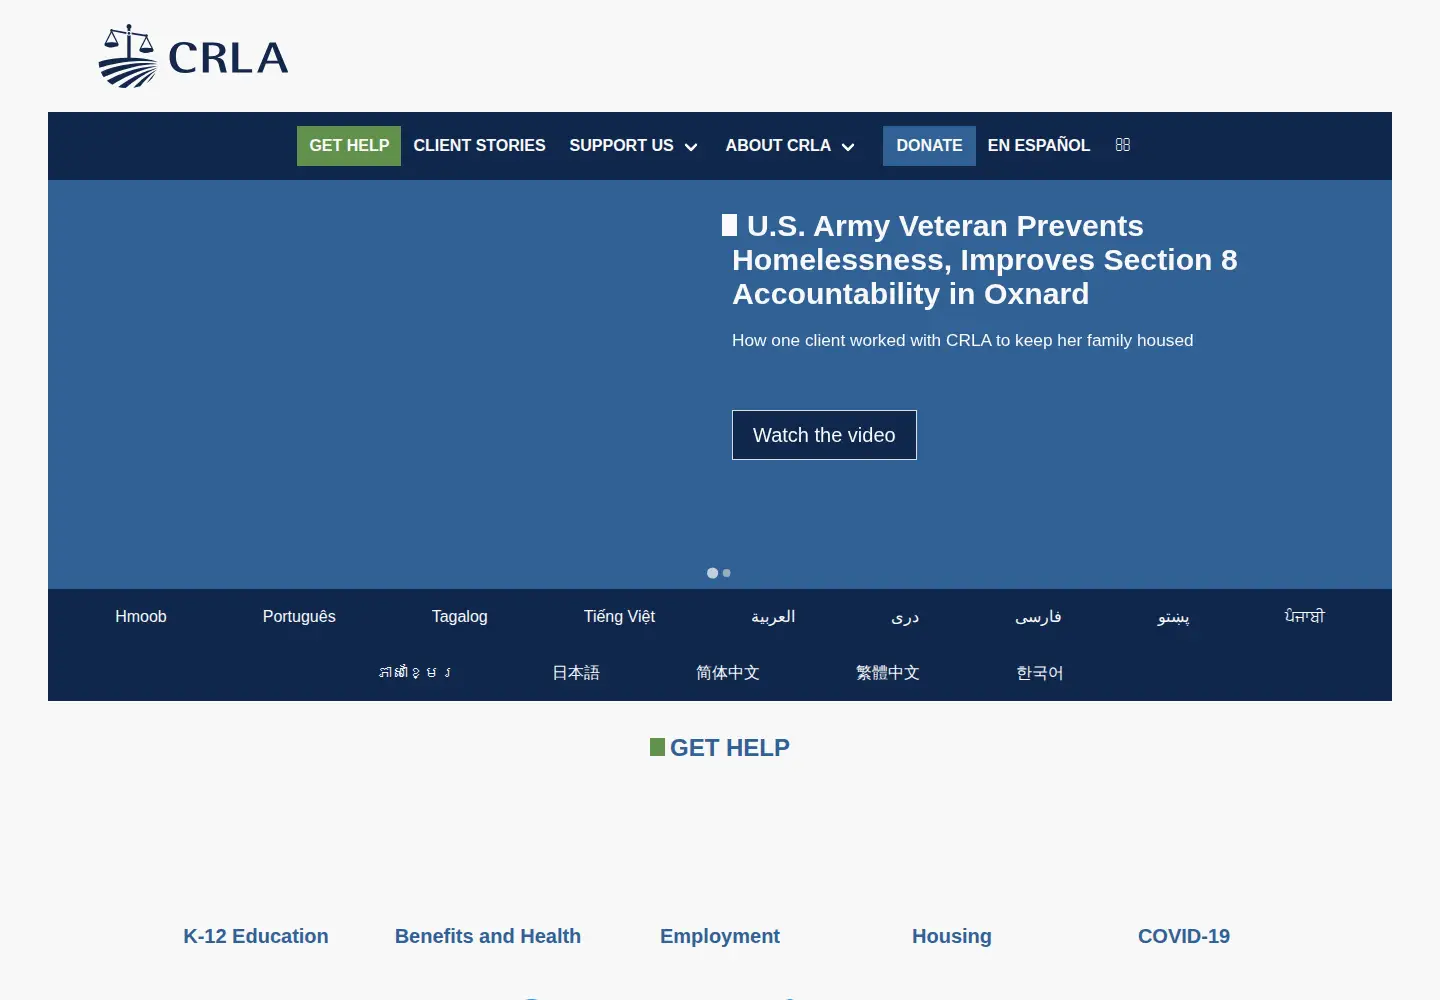Choose Simplified Chinese (简体中文) language
The image size is (1440, 1000).
728,673
